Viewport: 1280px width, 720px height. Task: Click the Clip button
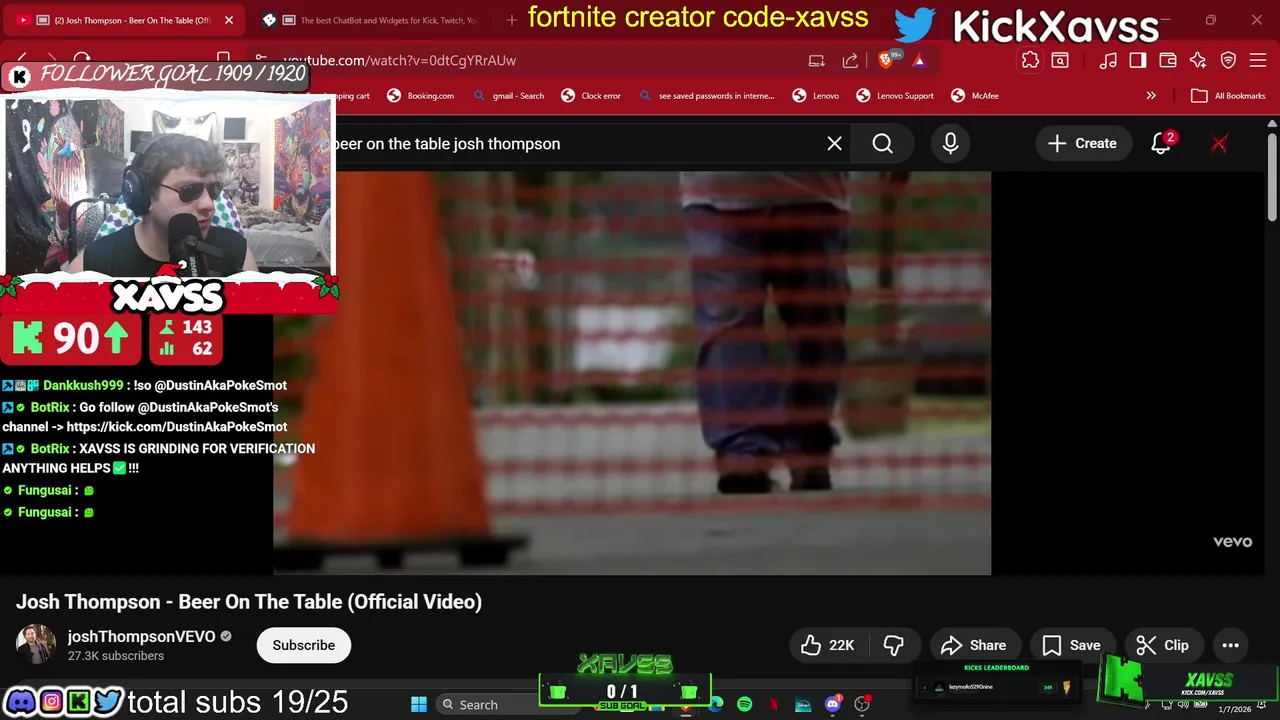tap(1163, 645)
